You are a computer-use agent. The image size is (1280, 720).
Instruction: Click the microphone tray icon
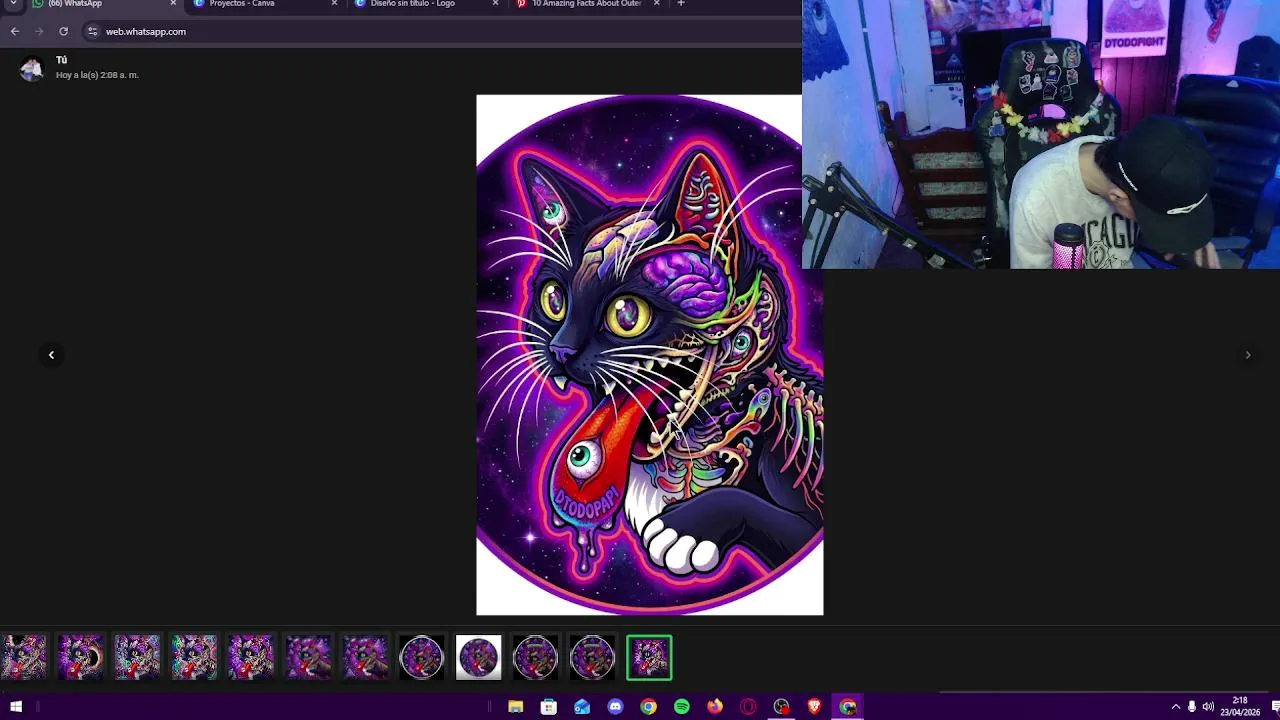(x=1191, y=707)
